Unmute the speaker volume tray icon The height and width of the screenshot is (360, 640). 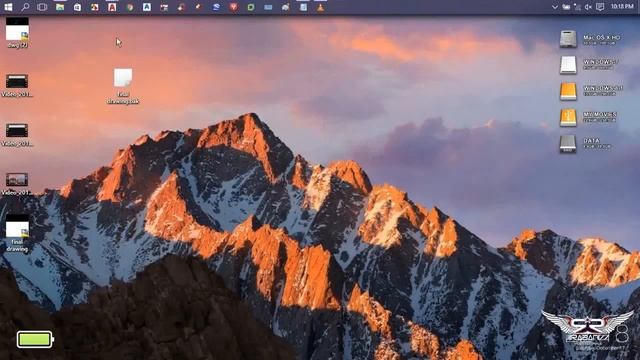[x=588, y=7]
